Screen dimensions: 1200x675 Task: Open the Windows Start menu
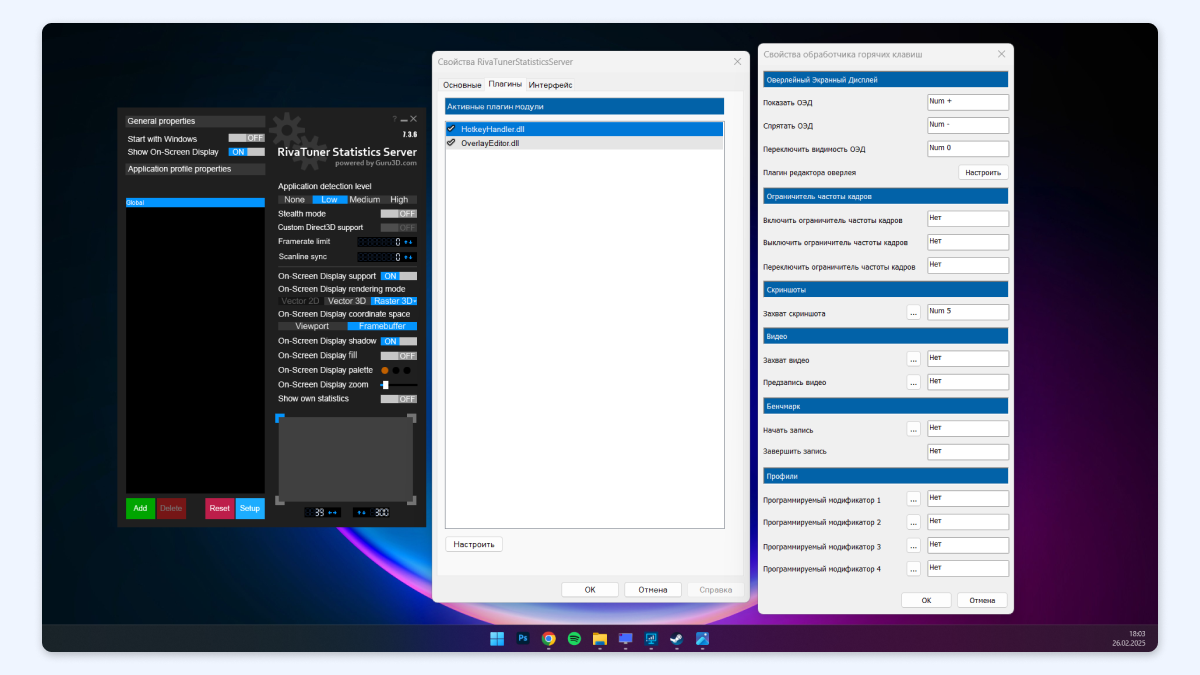coord(497,638)
